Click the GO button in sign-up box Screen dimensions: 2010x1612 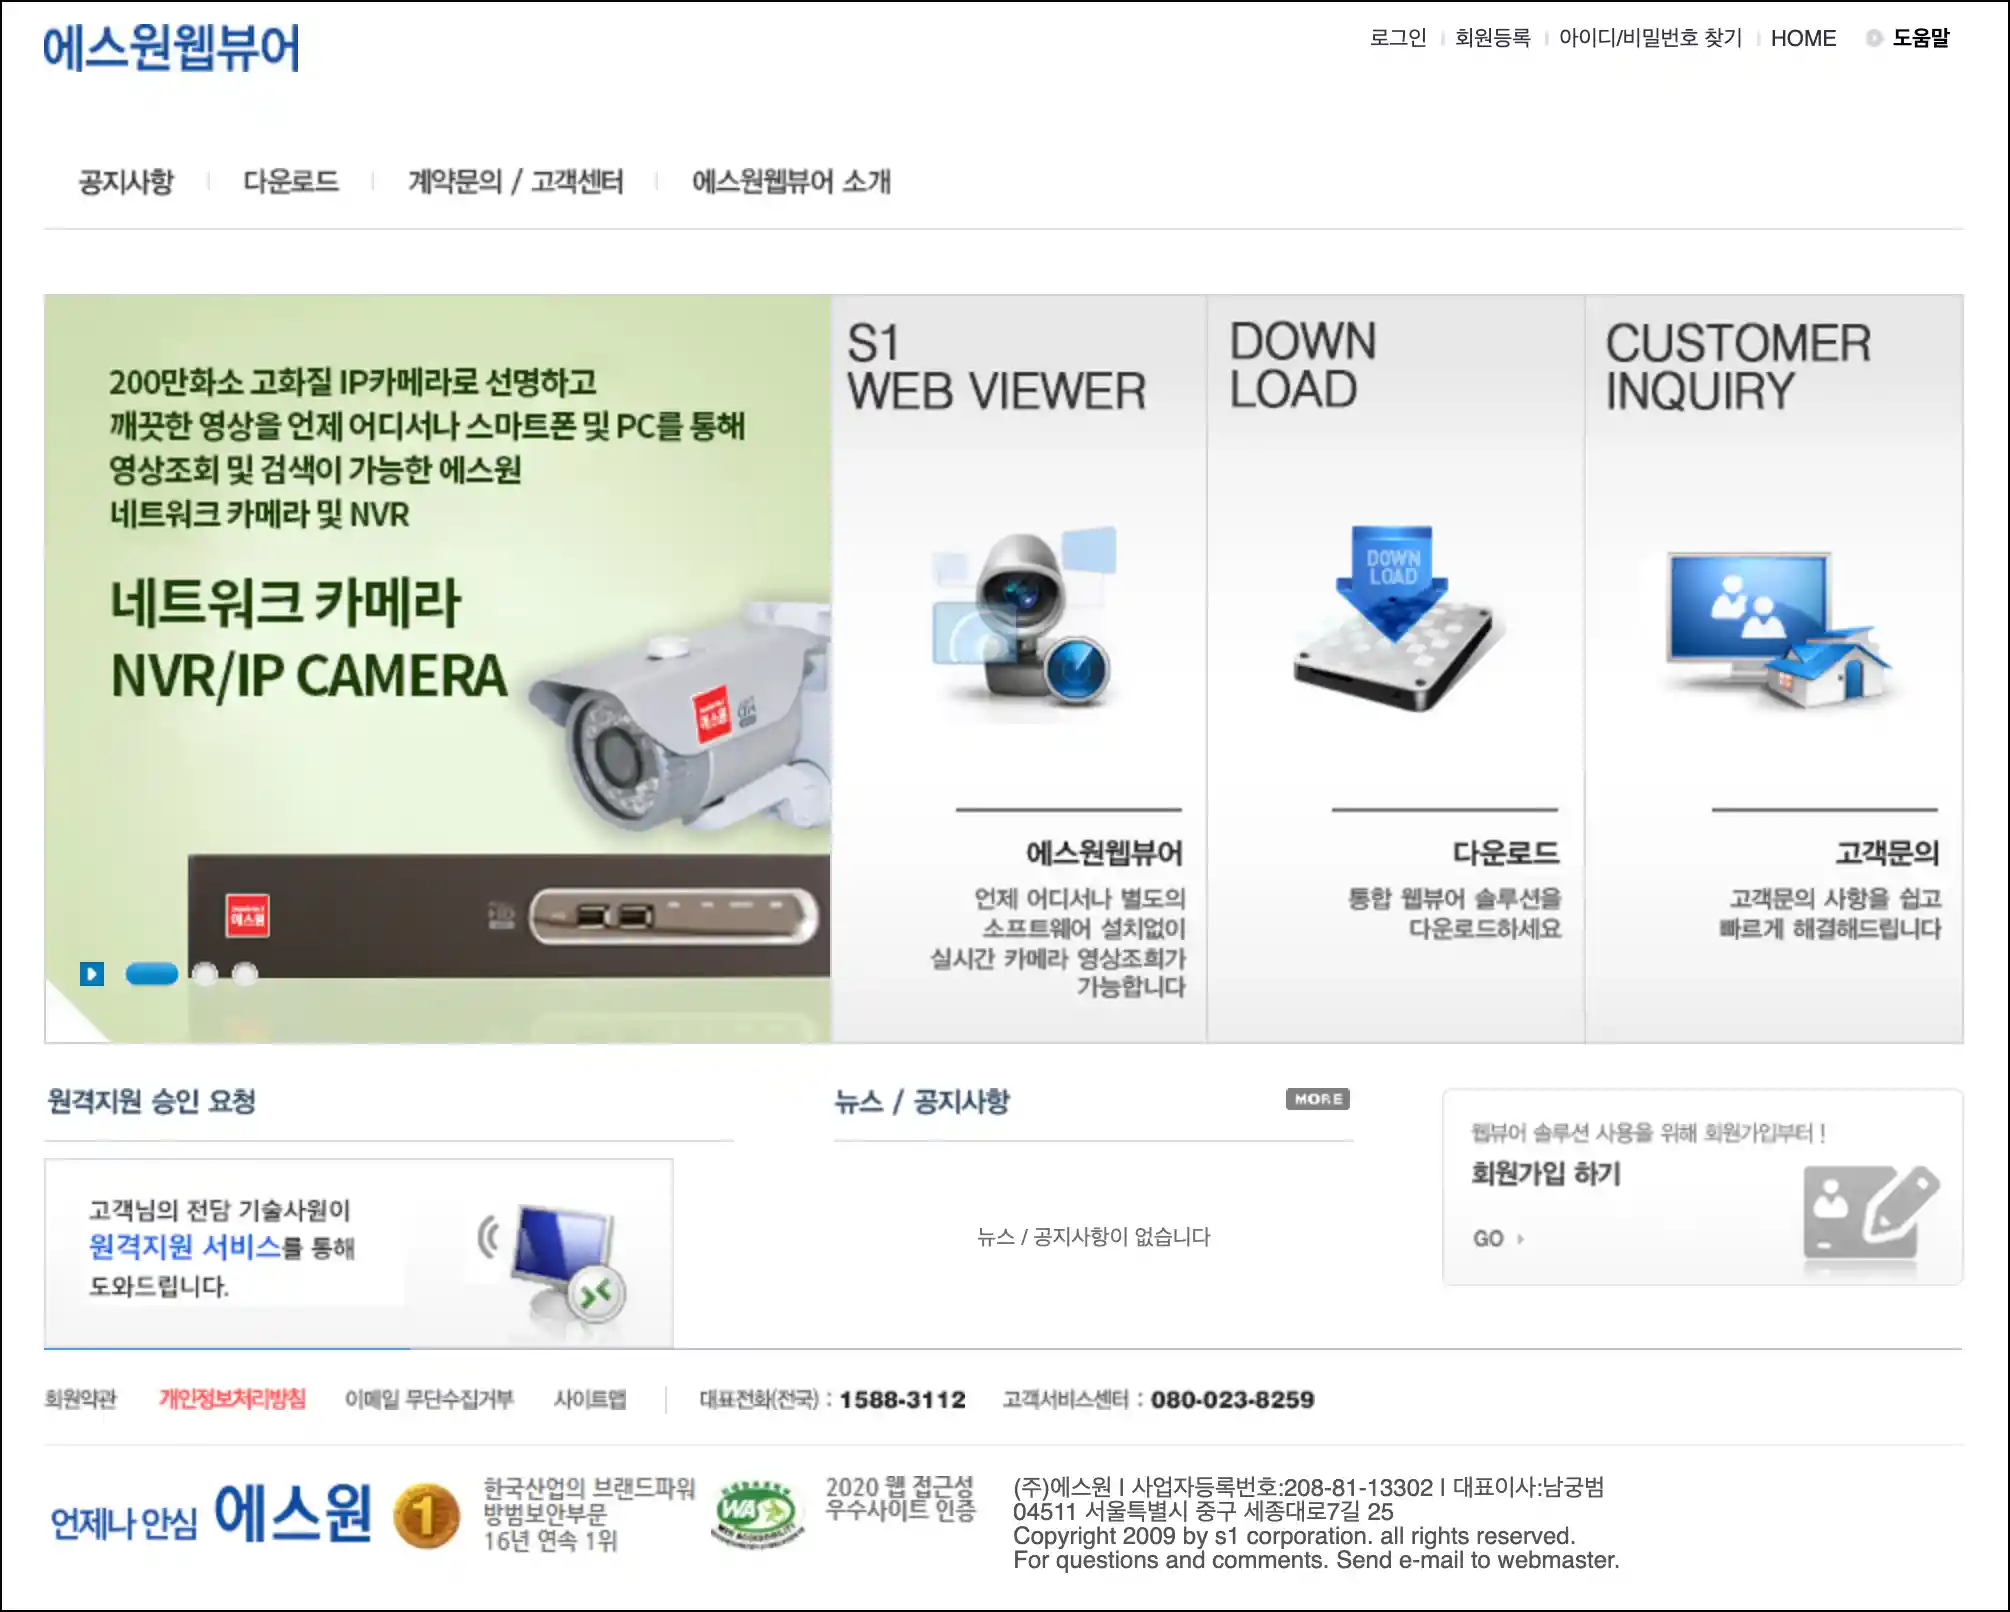tap(1497, 1238)
